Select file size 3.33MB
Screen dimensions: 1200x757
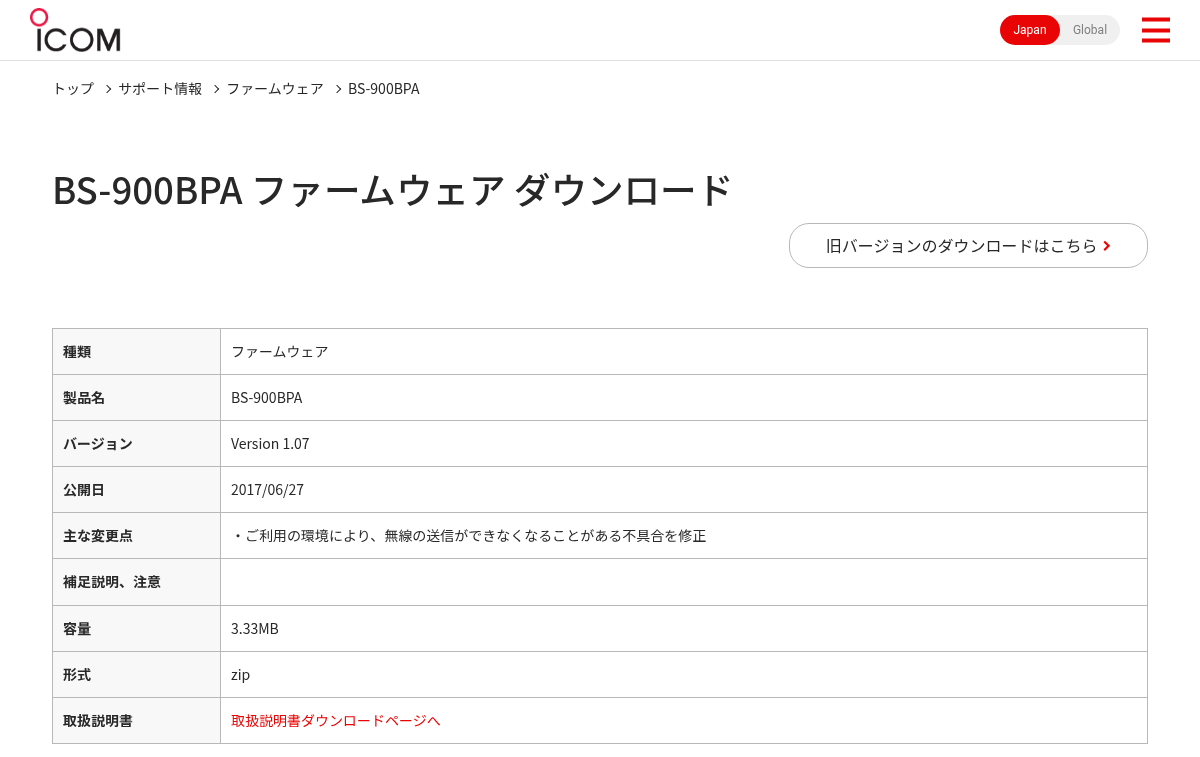point(255,628)
